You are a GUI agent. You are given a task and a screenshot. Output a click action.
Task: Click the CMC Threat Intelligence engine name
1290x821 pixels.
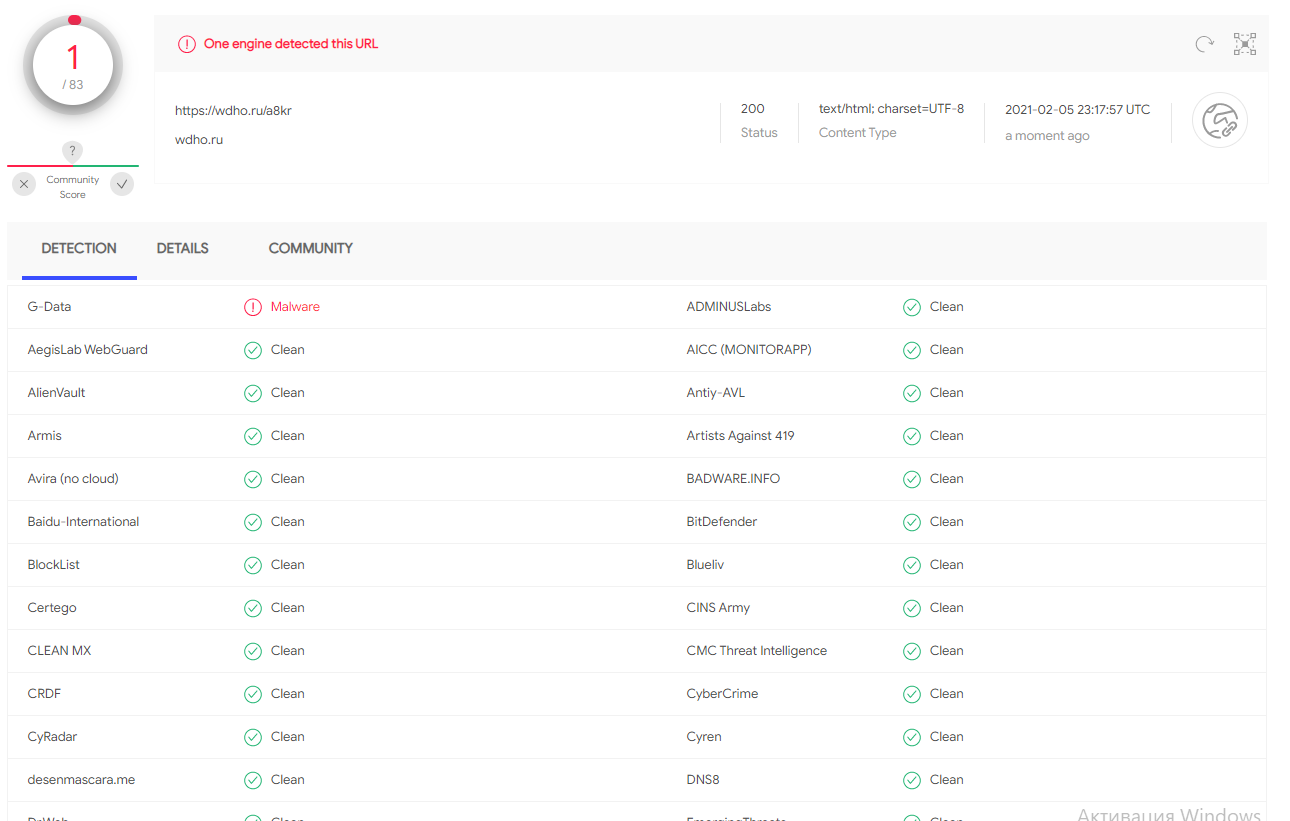pos(757,651)
